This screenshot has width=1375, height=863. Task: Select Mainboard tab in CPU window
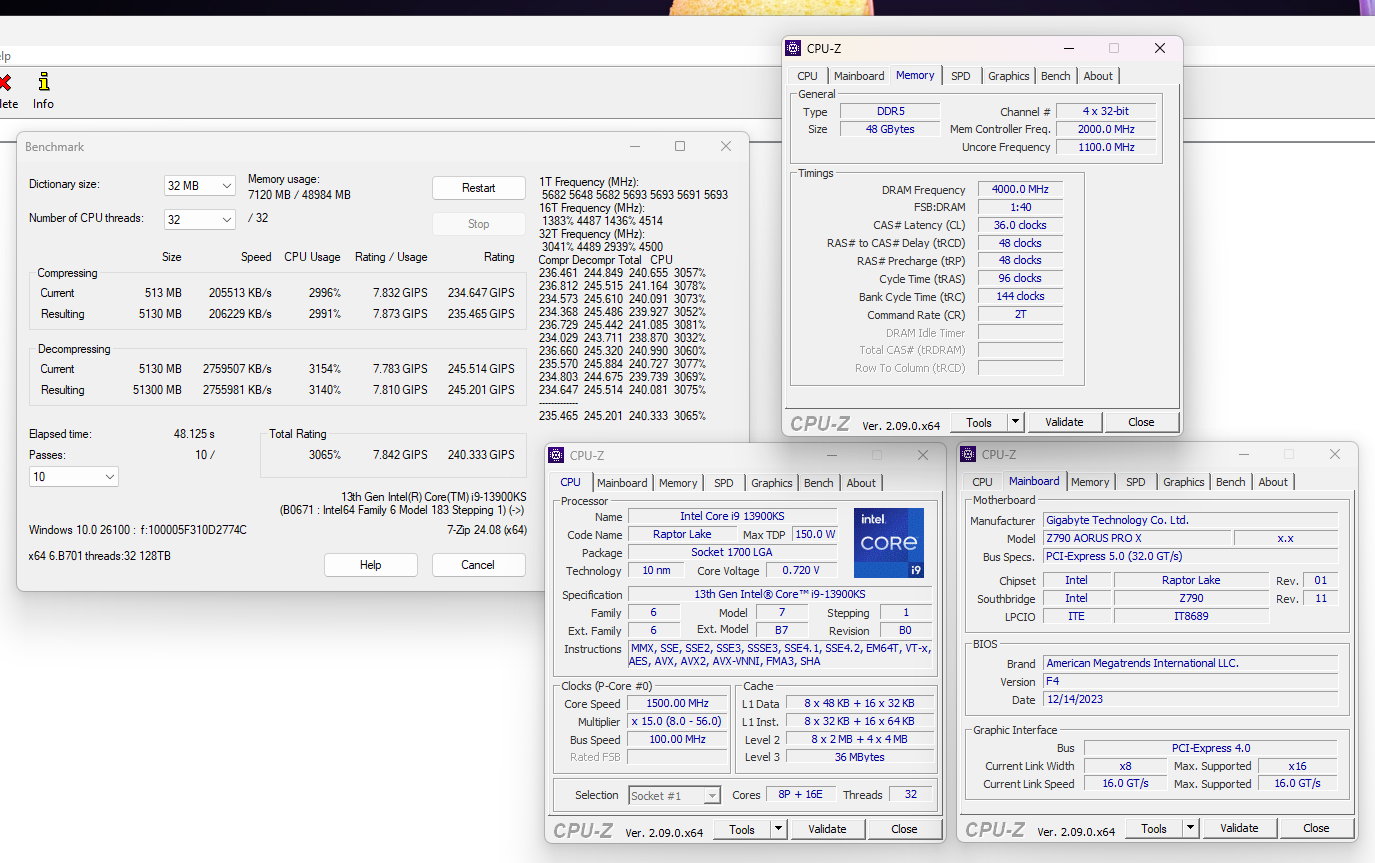622,483
